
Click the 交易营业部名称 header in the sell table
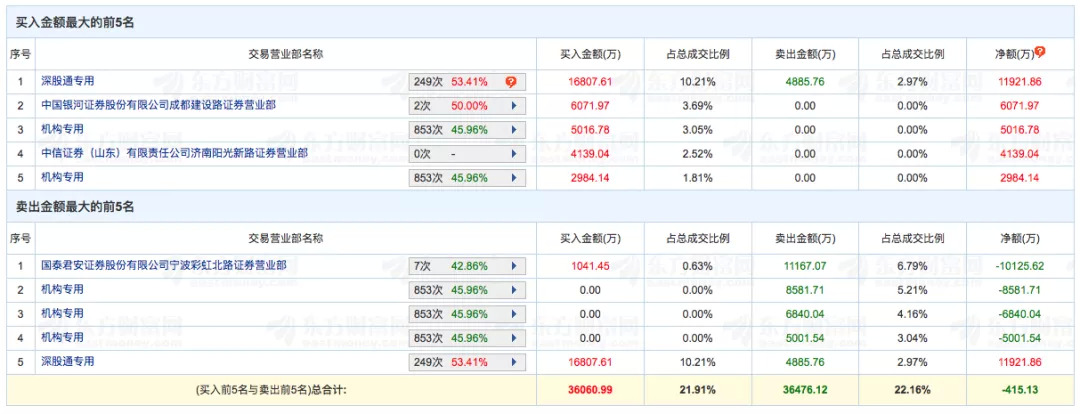coord(285,238)
